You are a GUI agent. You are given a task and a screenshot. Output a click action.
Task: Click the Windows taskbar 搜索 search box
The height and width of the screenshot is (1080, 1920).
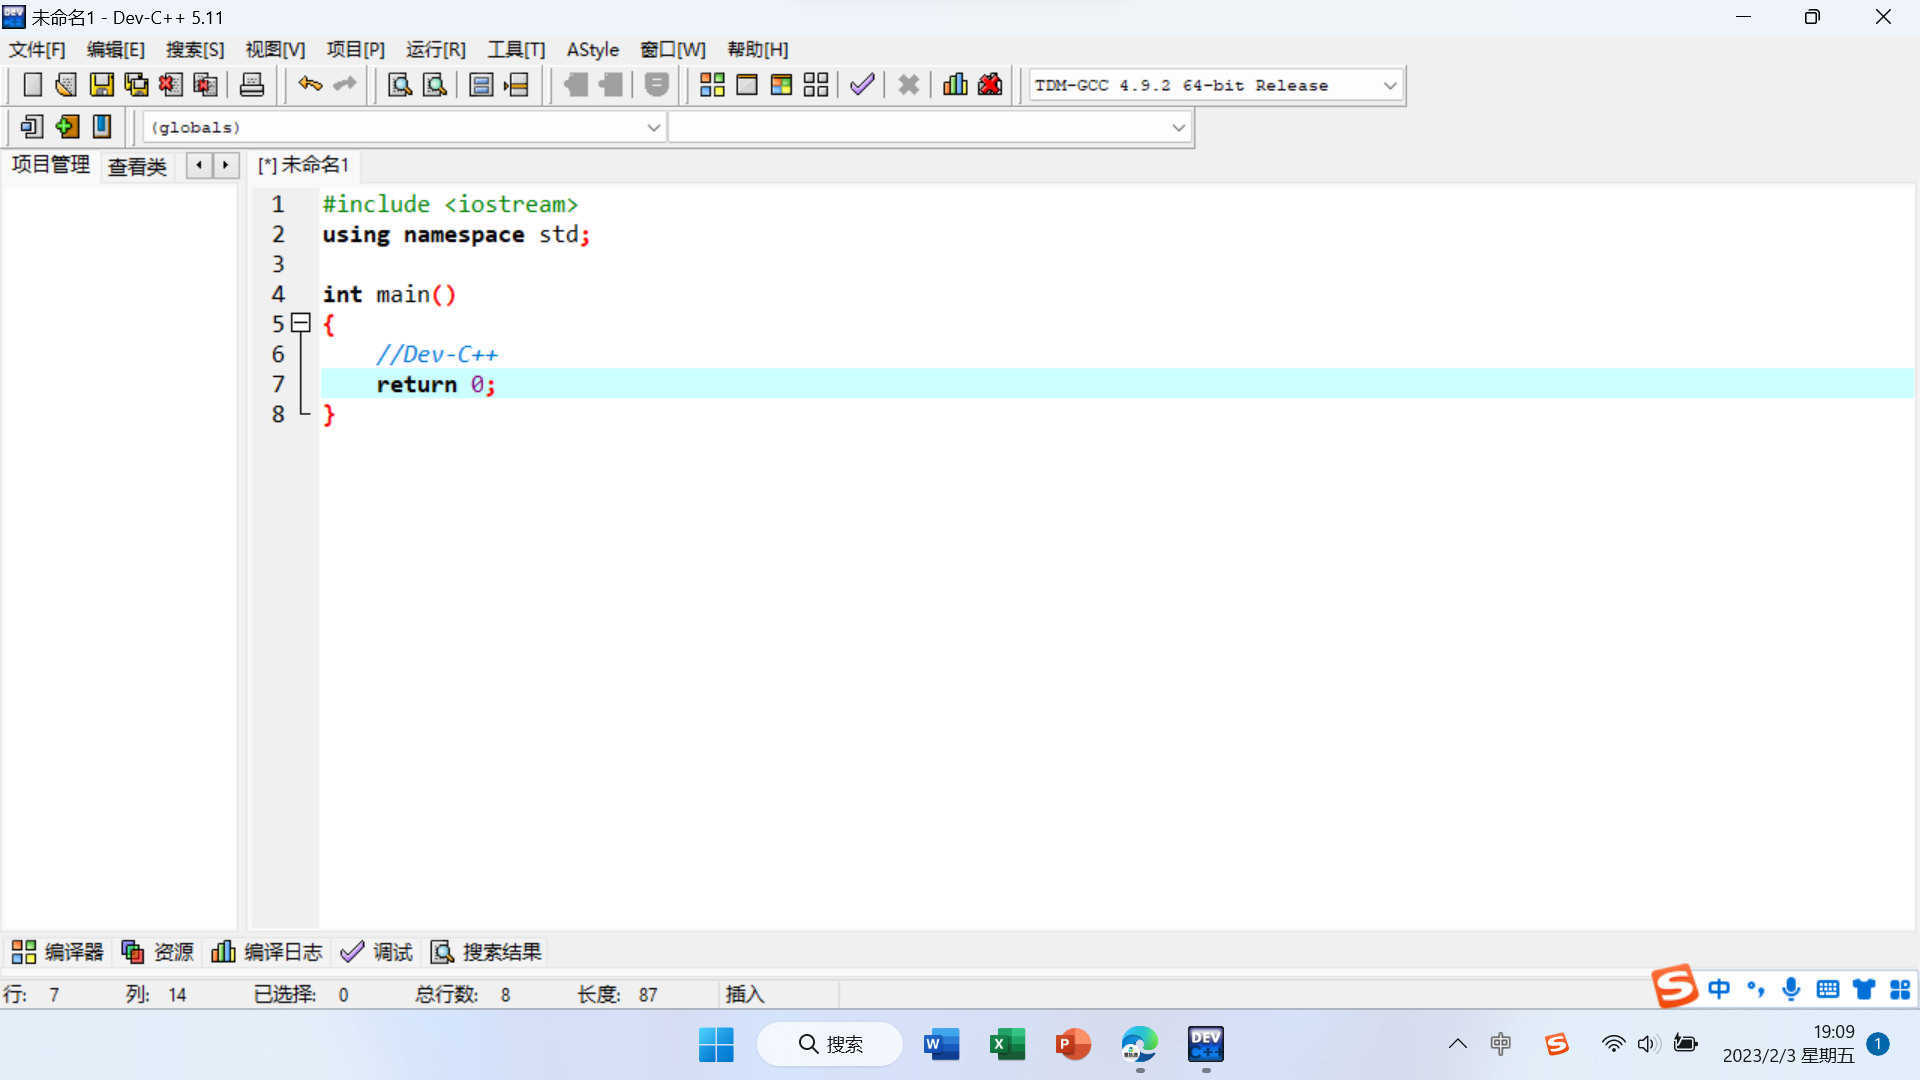pyautogui.click(x=831, y=1044)
